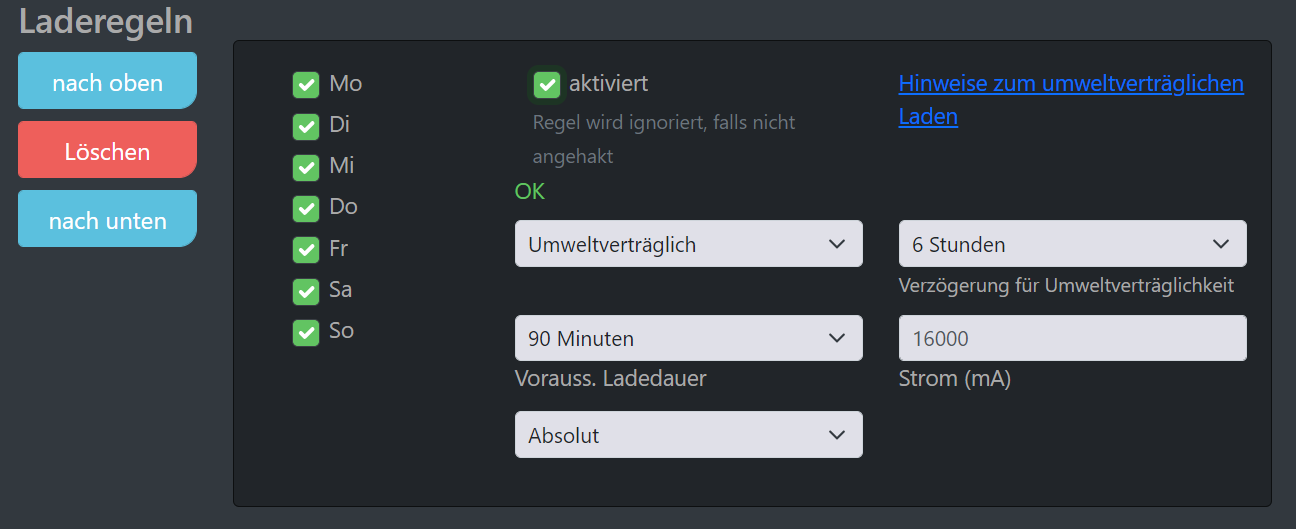Disable the Do weekday checkbox
The image size is (1296, 529).
(306, 208)
